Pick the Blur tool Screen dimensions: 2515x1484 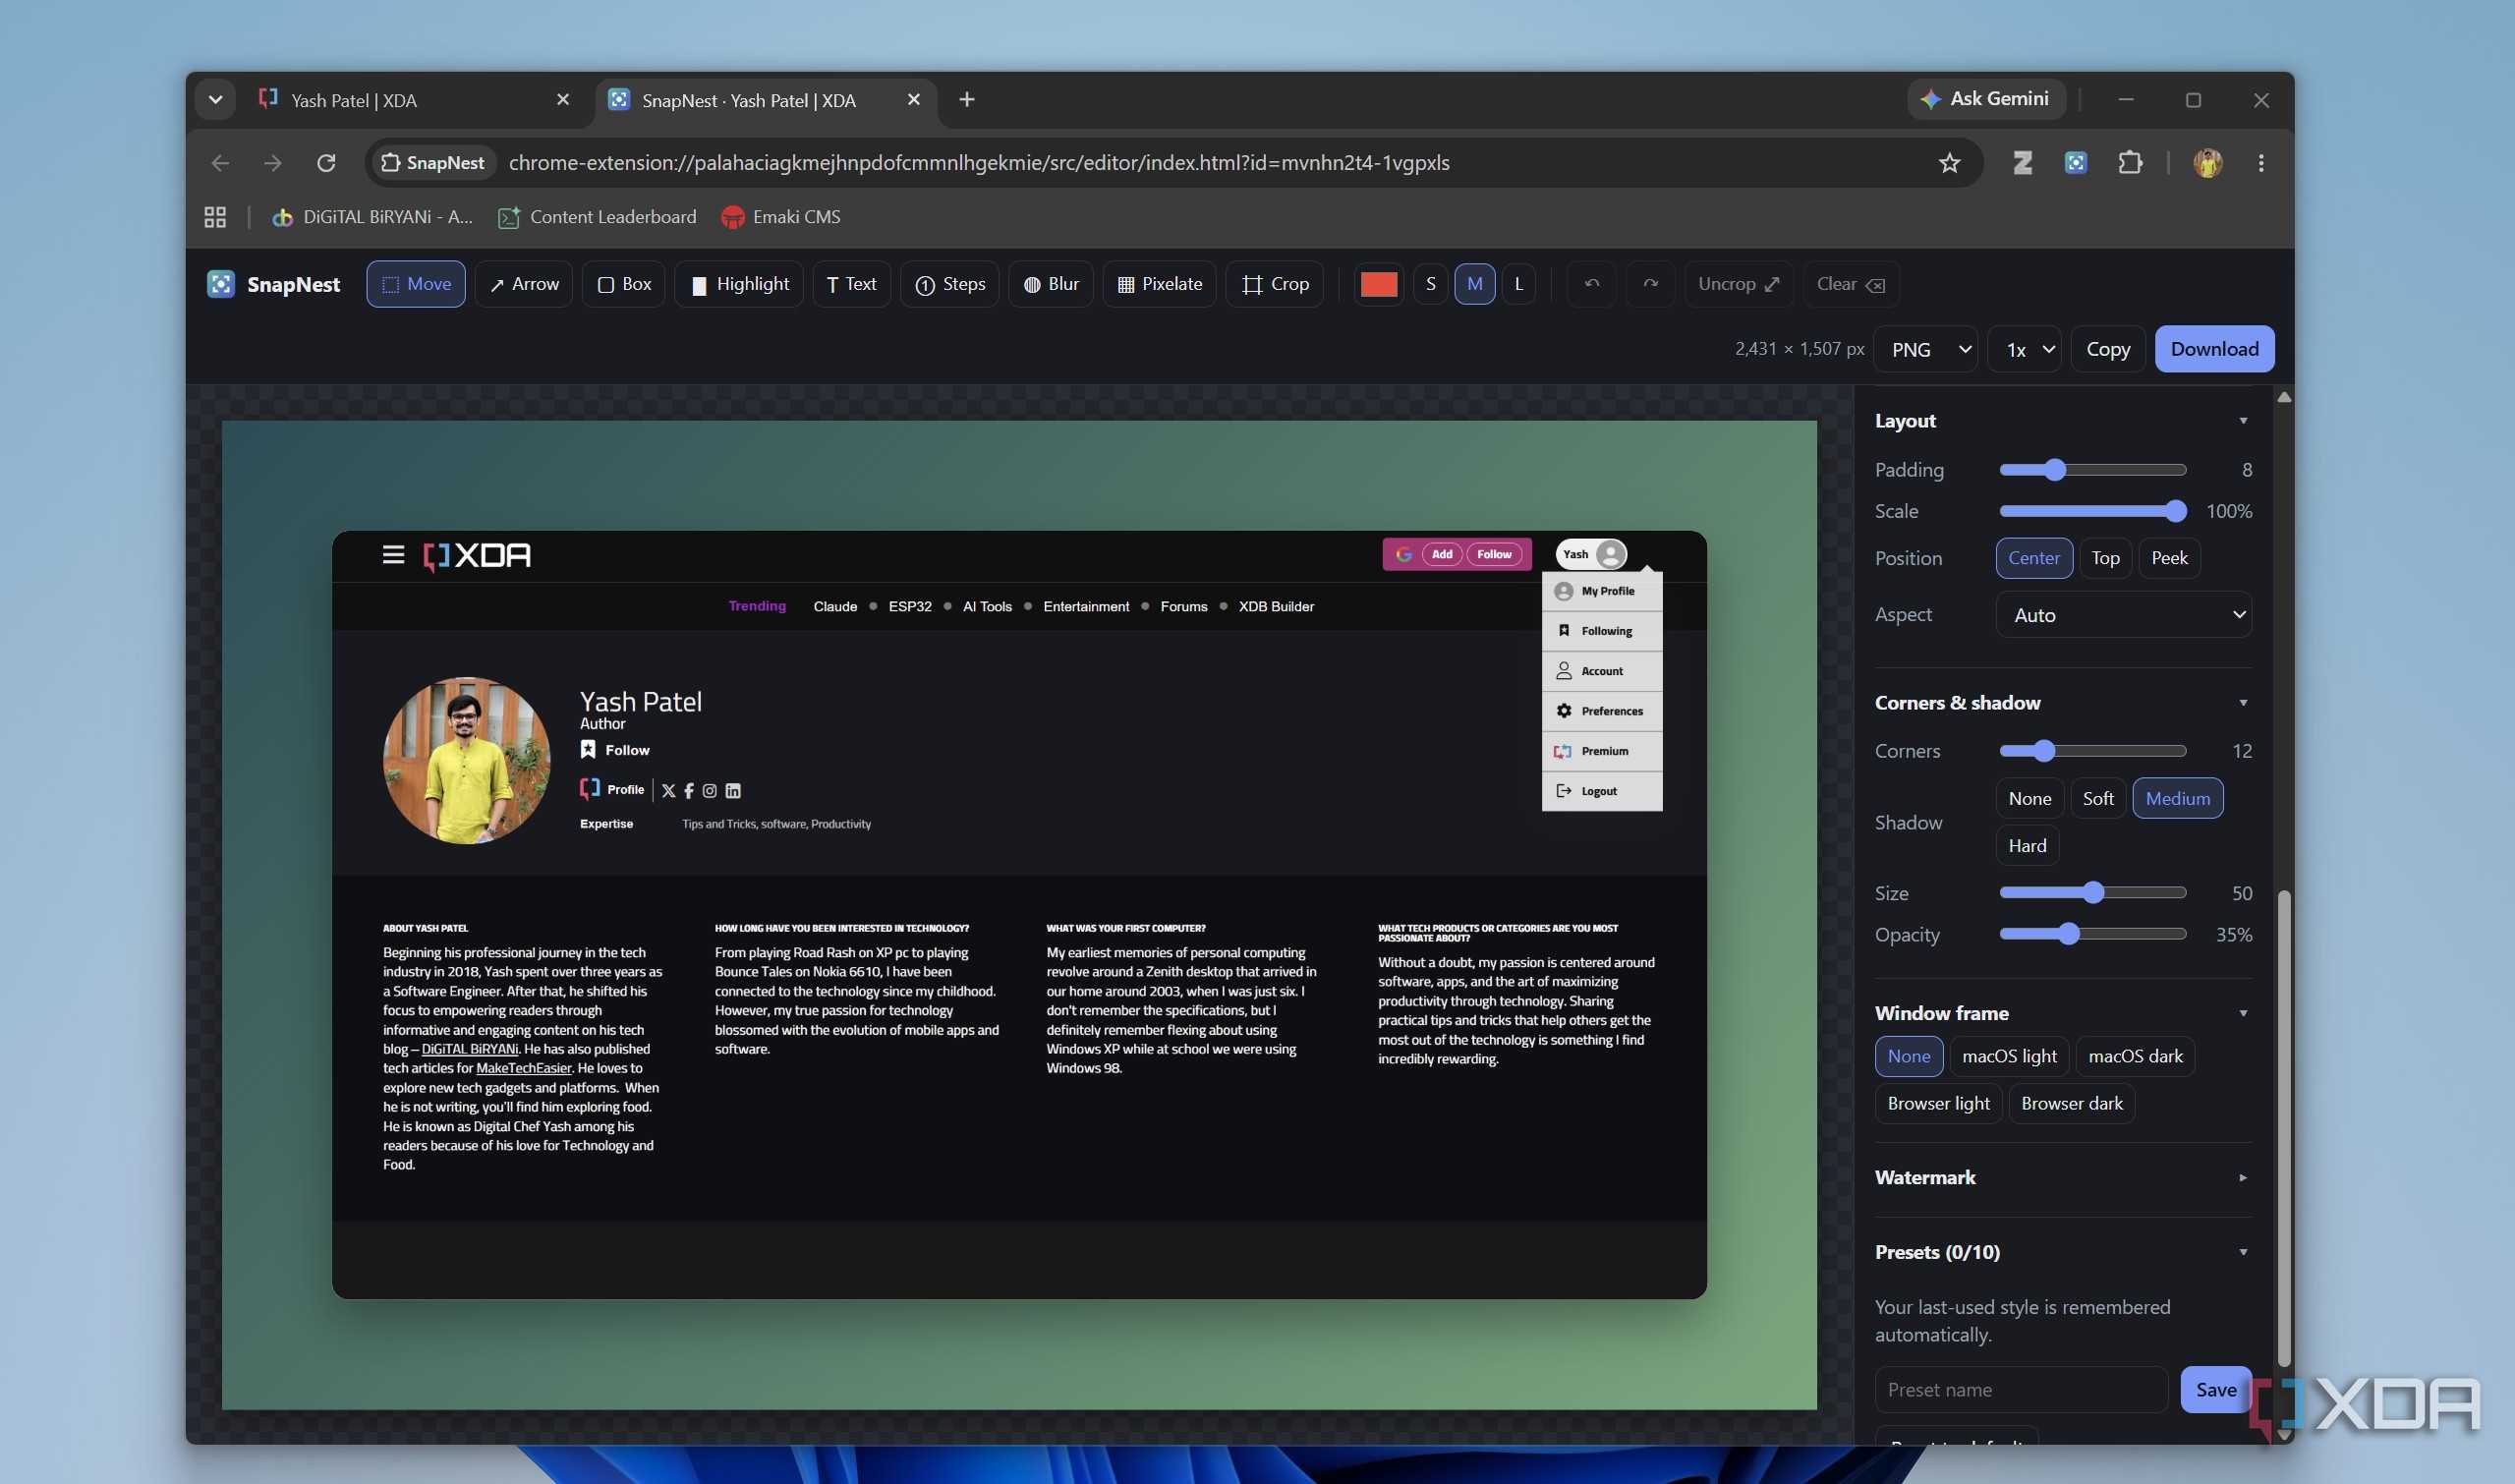coord(1050,284)
